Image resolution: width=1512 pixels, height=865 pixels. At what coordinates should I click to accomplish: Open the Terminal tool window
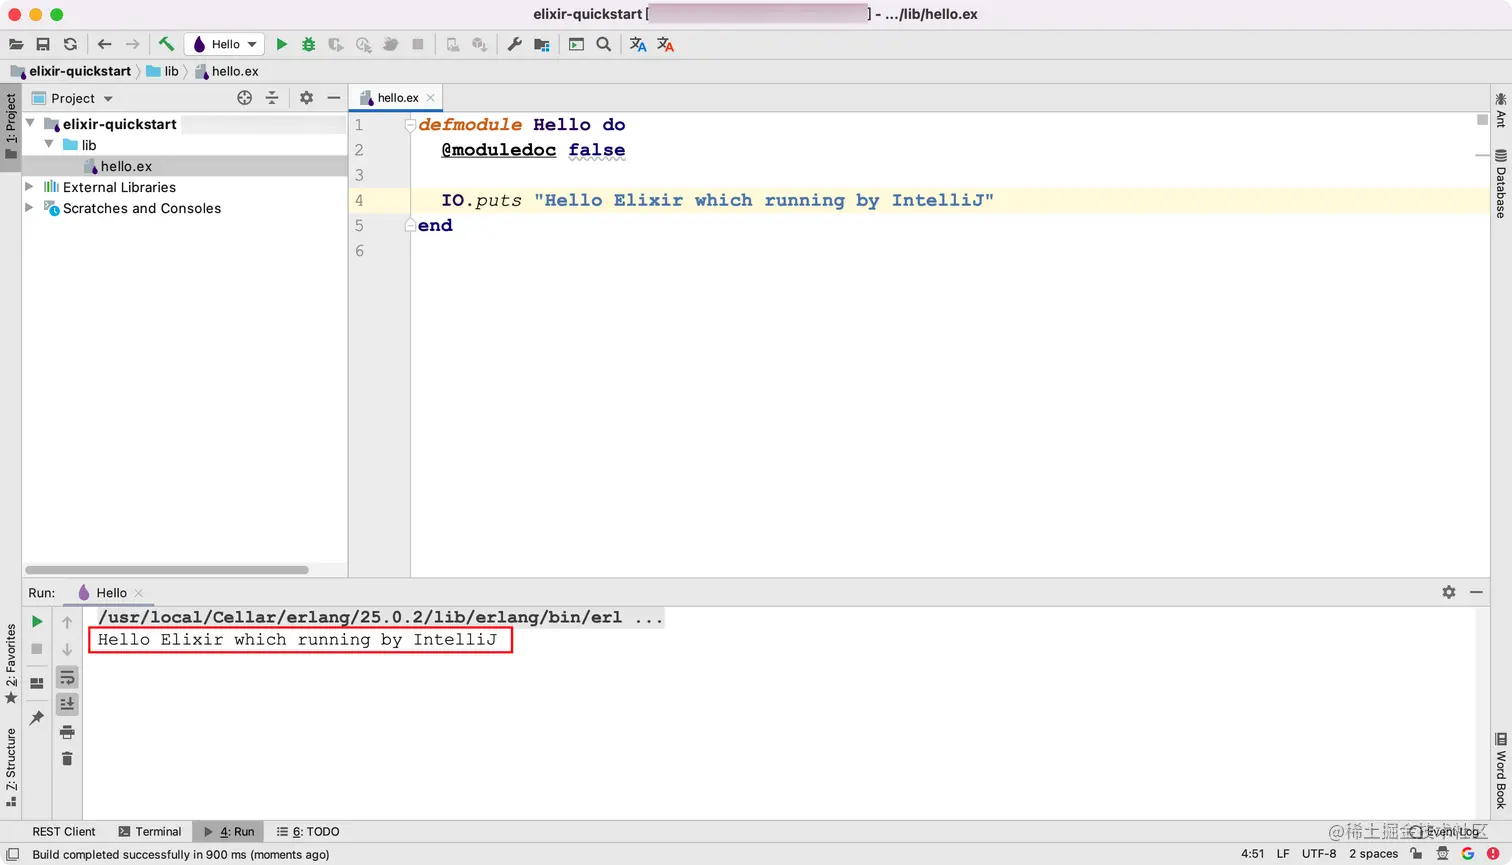point(150,832)
